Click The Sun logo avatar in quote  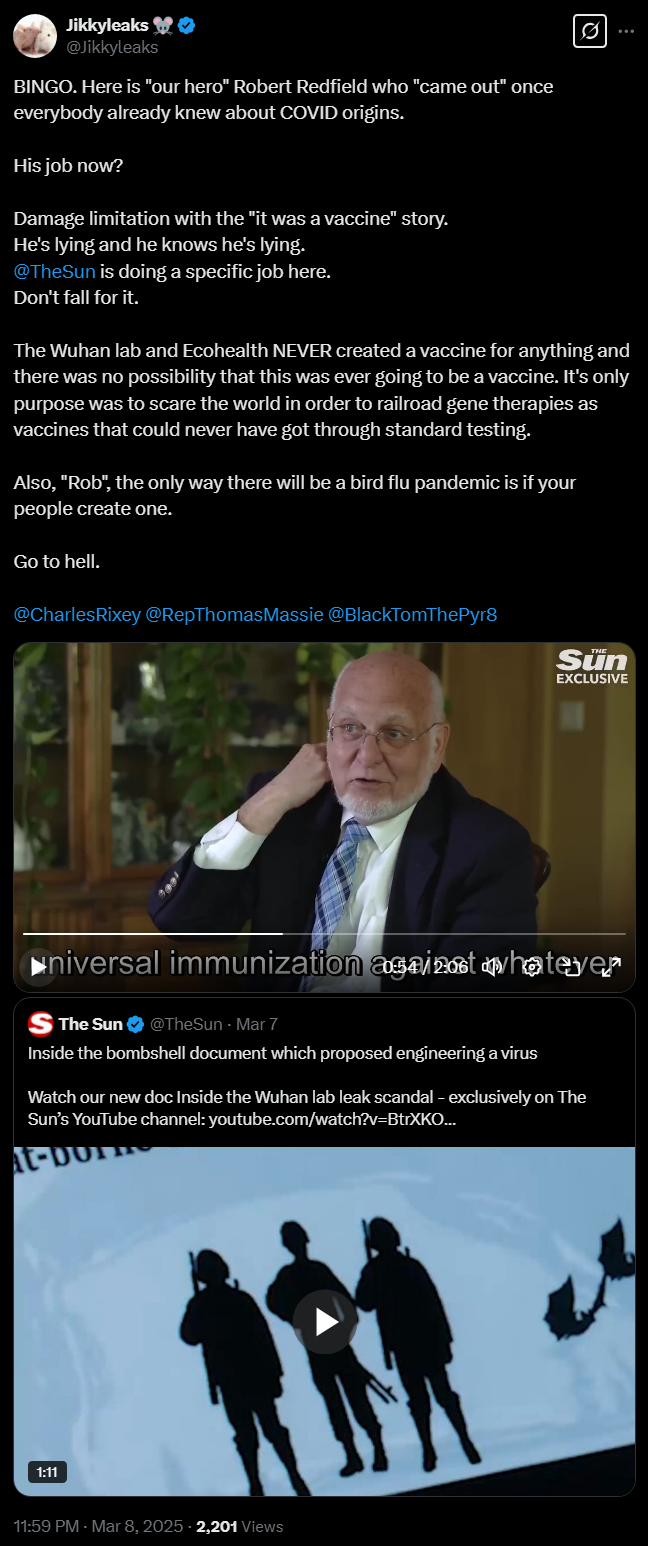pos(40,1024)
